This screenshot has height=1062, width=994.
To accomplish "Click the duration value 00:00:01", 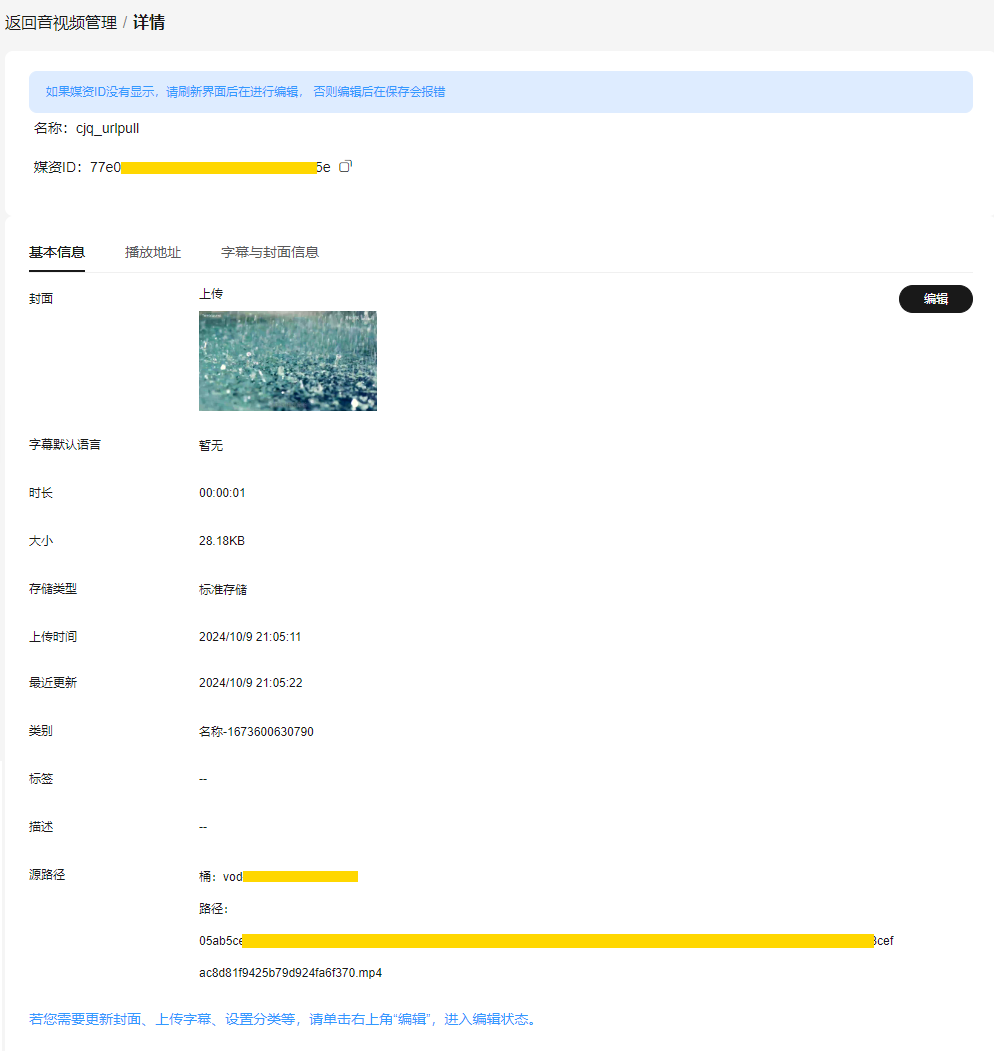I will tap(222, 493).
